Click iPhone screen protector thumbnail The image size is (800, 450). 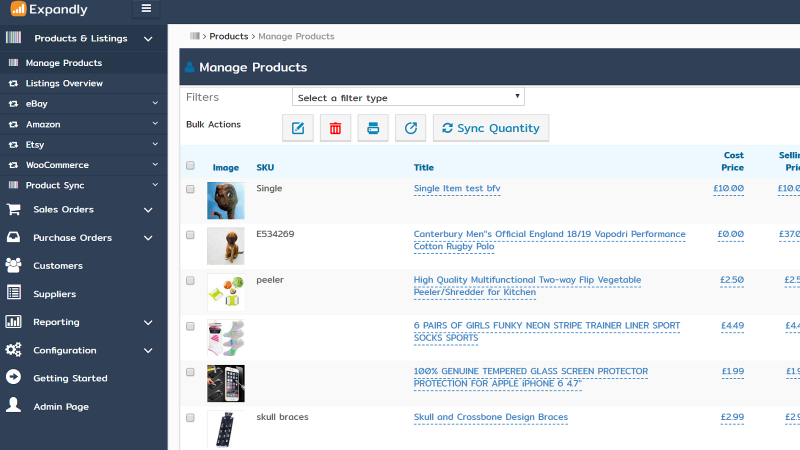coord(226,383)
